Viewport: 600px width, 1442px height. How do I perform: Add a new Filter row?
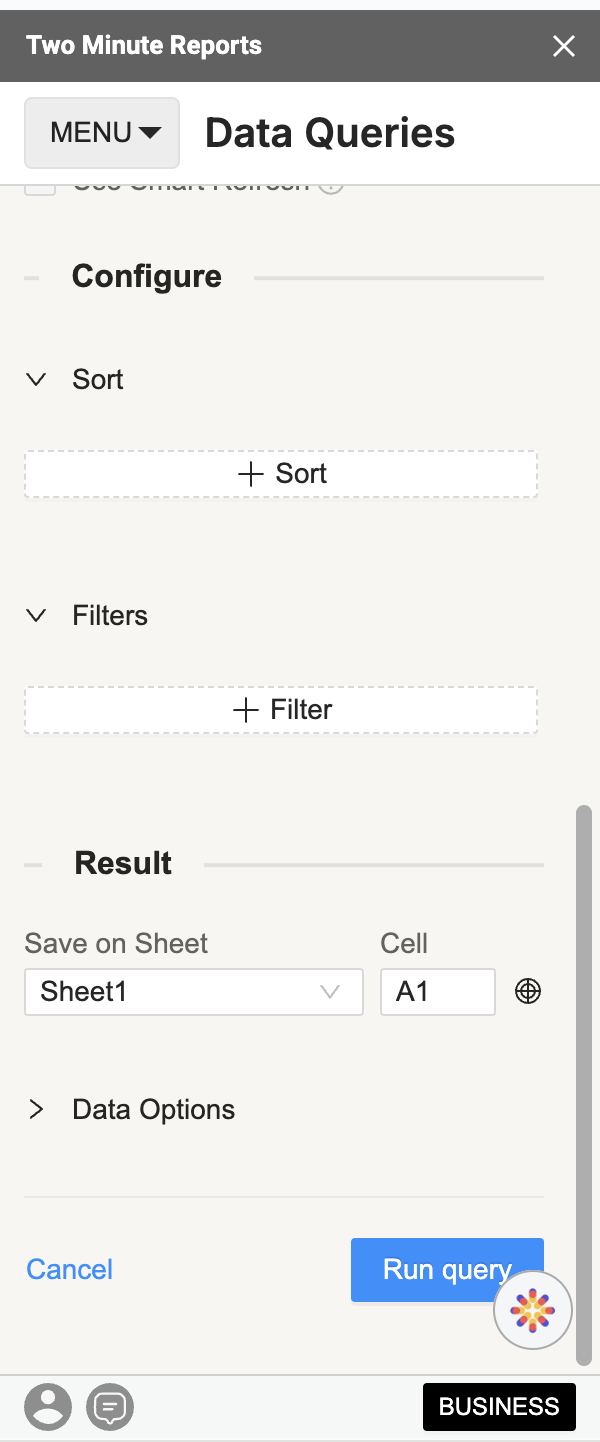point(281,710)
